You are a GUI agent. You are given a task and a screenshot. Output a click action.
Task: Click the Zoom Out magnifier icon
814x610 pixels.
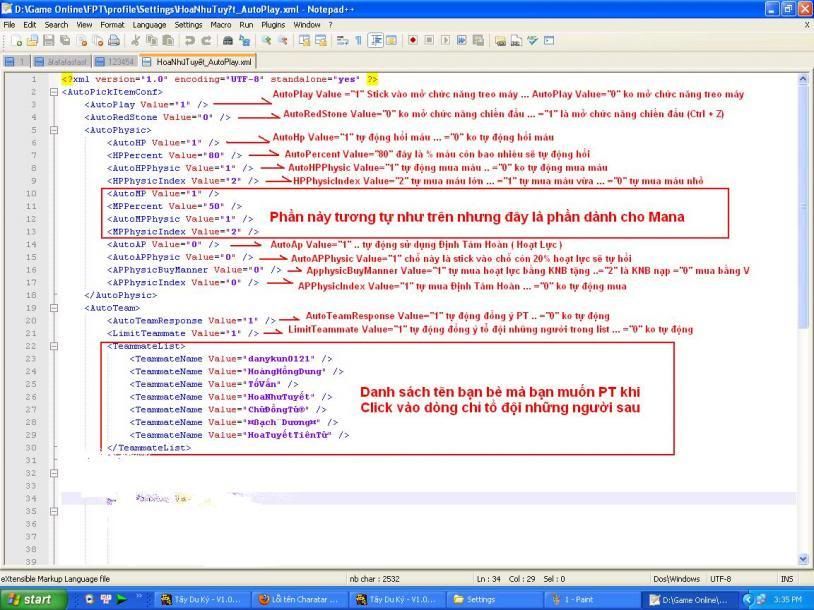[x=283, y=40]
